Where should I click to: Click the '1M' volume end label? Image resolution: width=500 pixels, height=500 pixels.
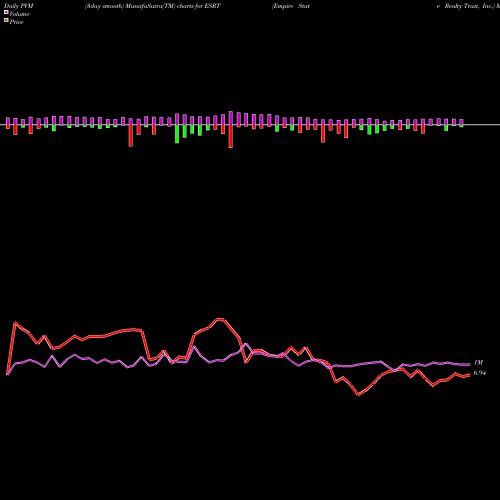478,362
